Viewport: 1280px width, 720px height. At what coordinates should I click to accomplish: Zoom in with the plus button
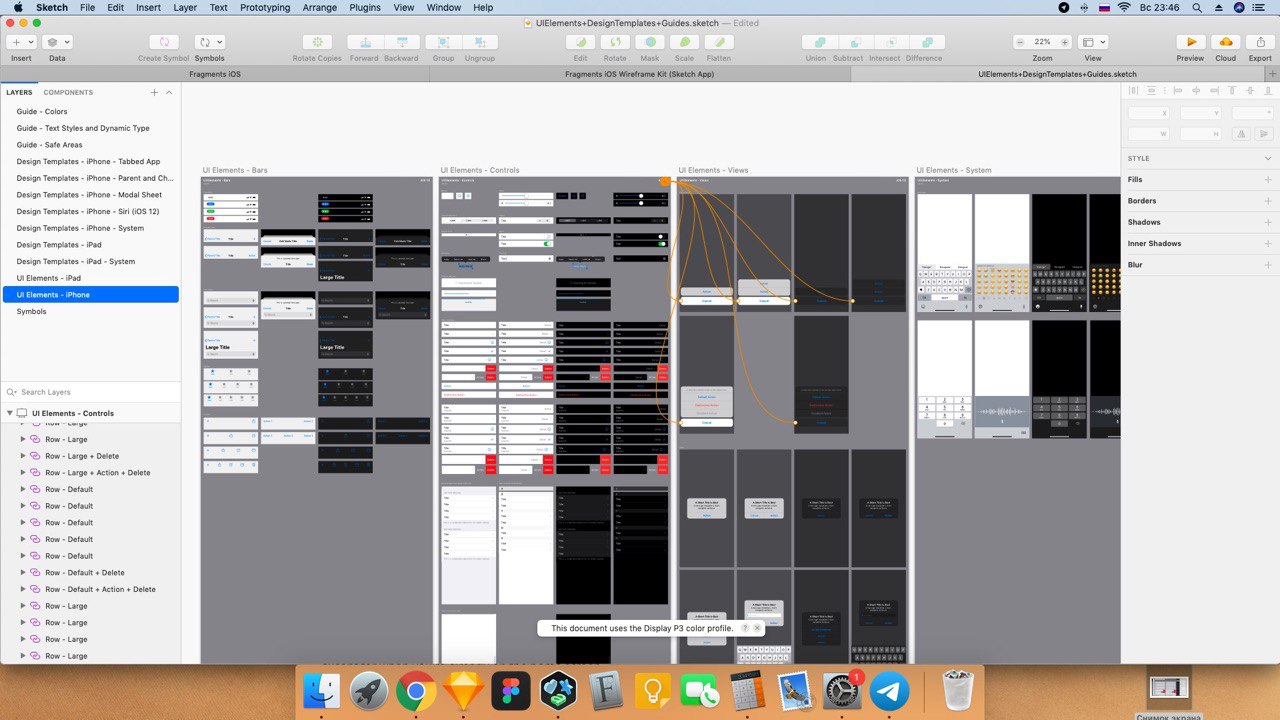point(1064,42)
